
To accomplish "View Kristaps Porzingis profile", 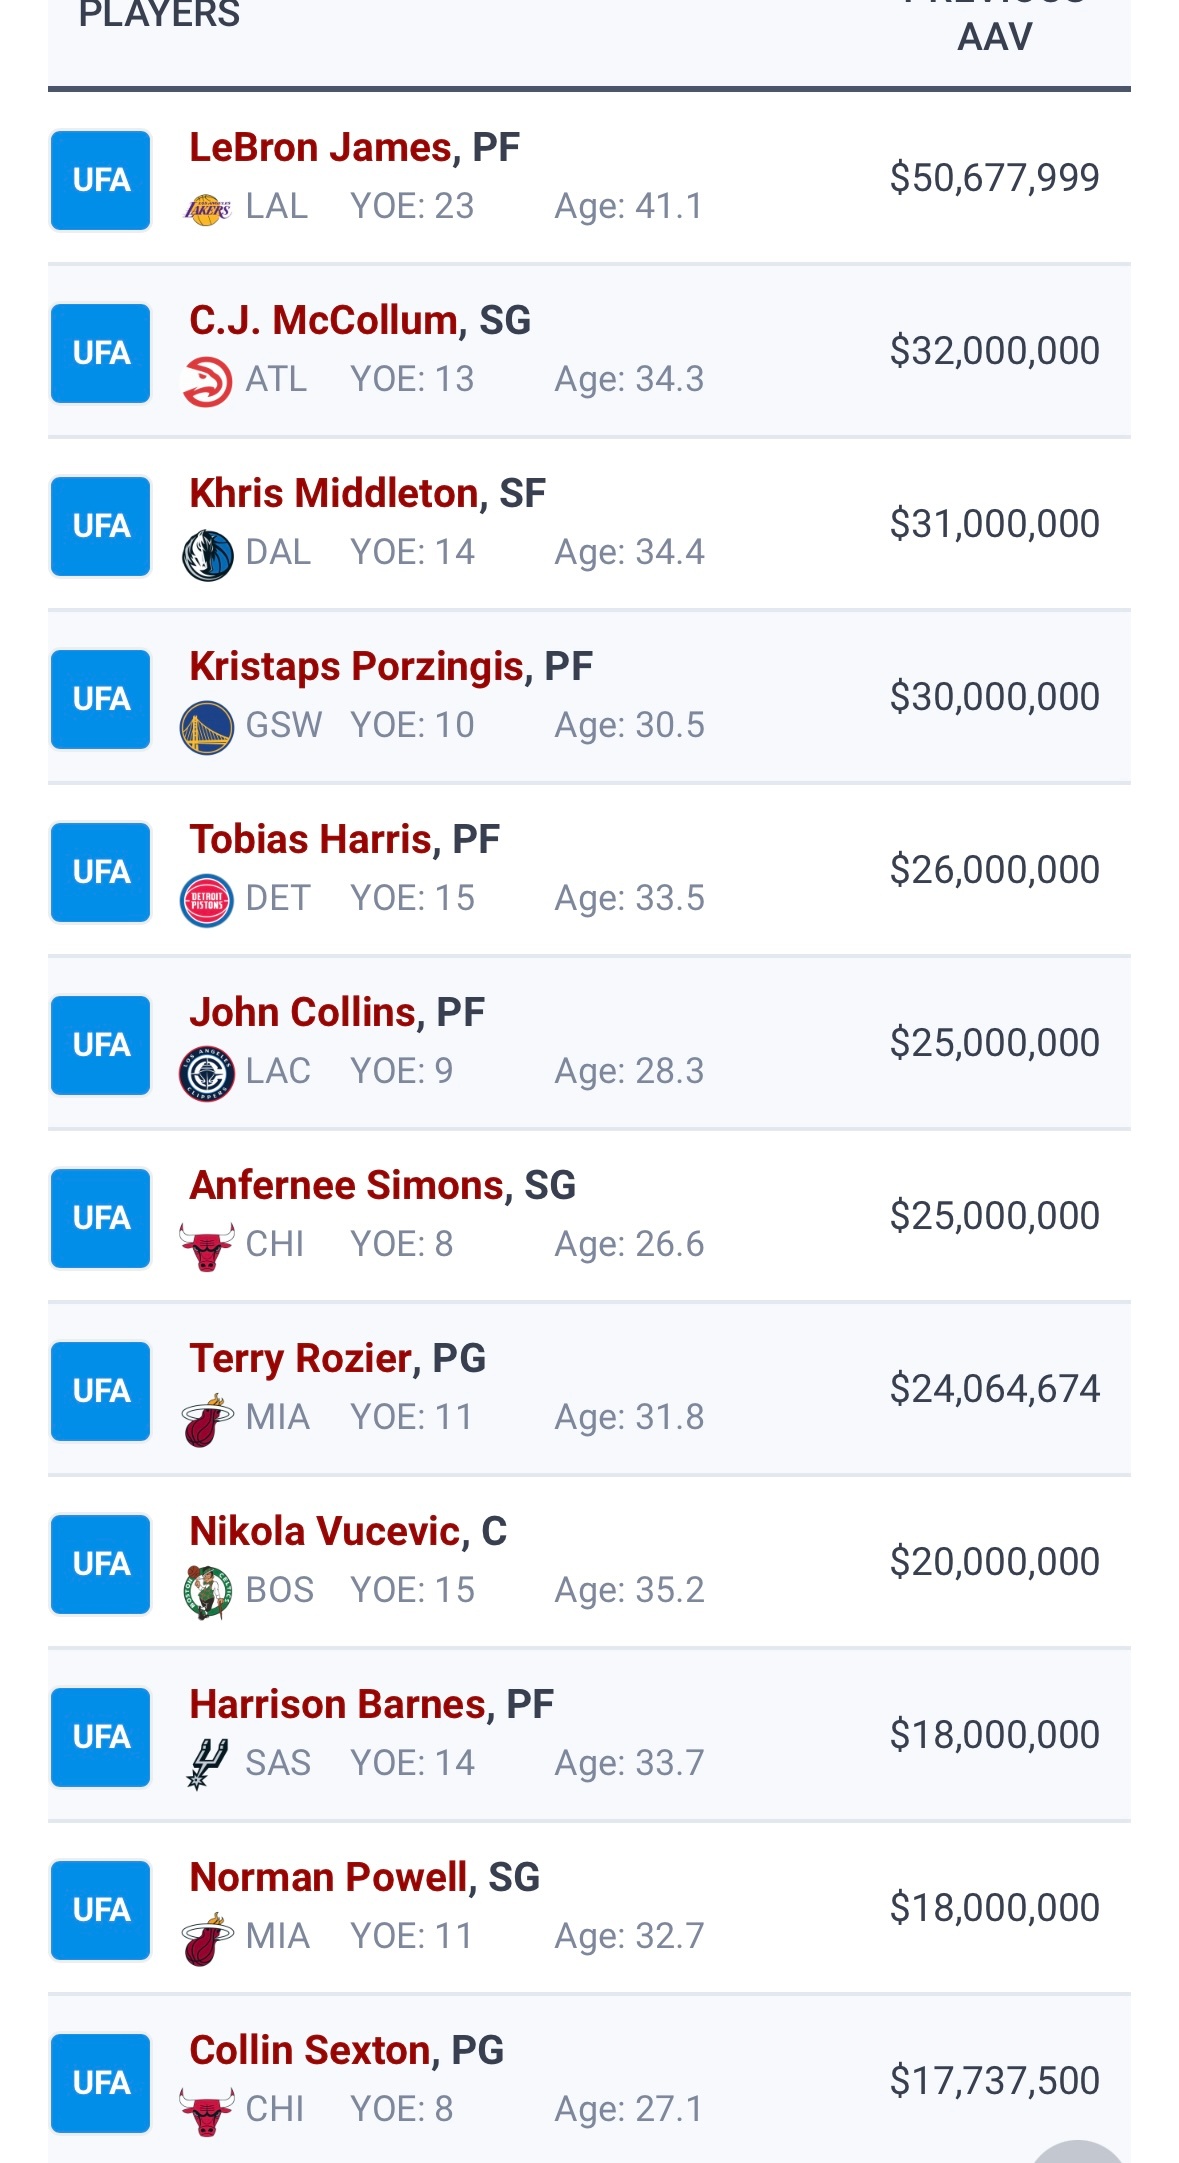I will (356, 667).
